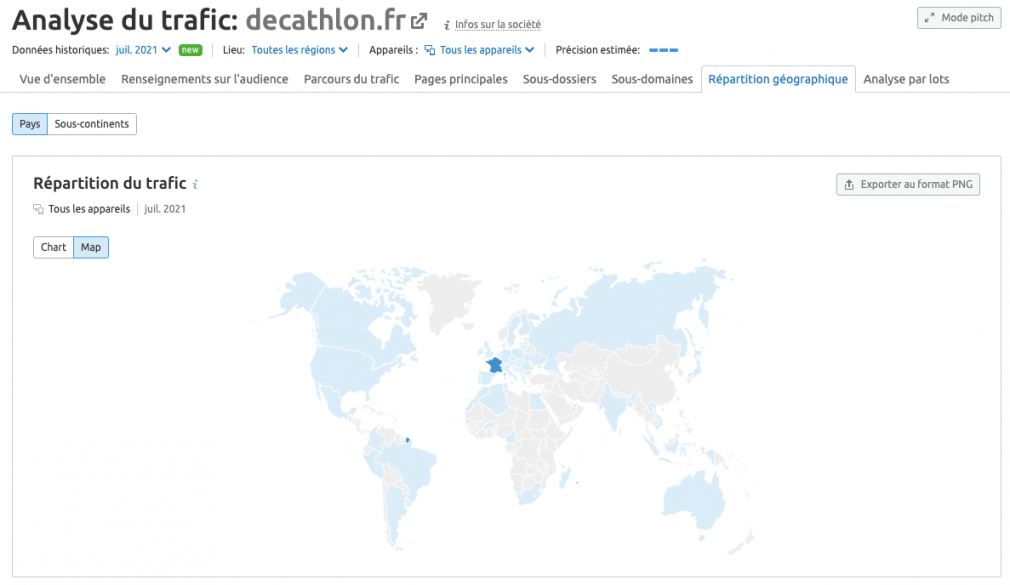
Task: Open Analyse par lots tab
Action: point(906,79)
